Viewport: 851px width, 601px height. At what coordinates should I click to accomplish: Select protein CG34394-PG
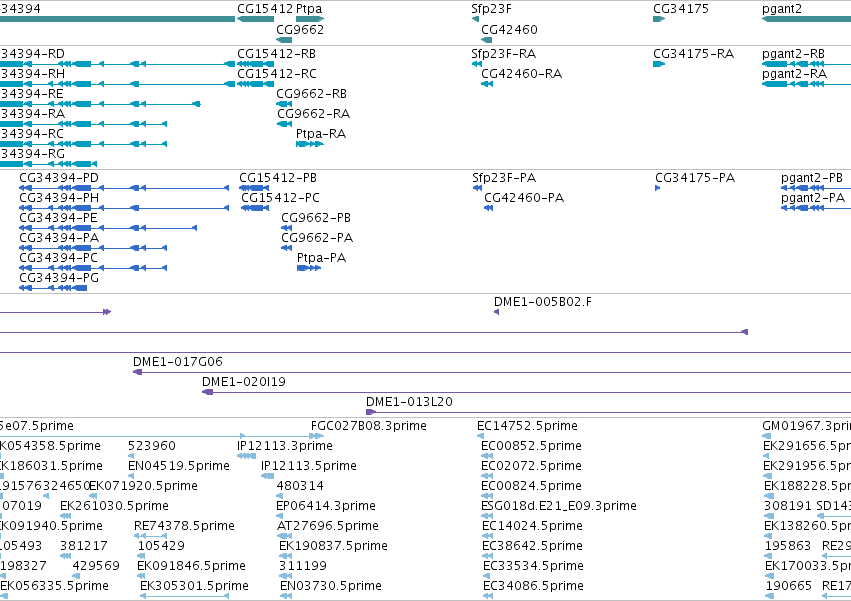(59, 278)
